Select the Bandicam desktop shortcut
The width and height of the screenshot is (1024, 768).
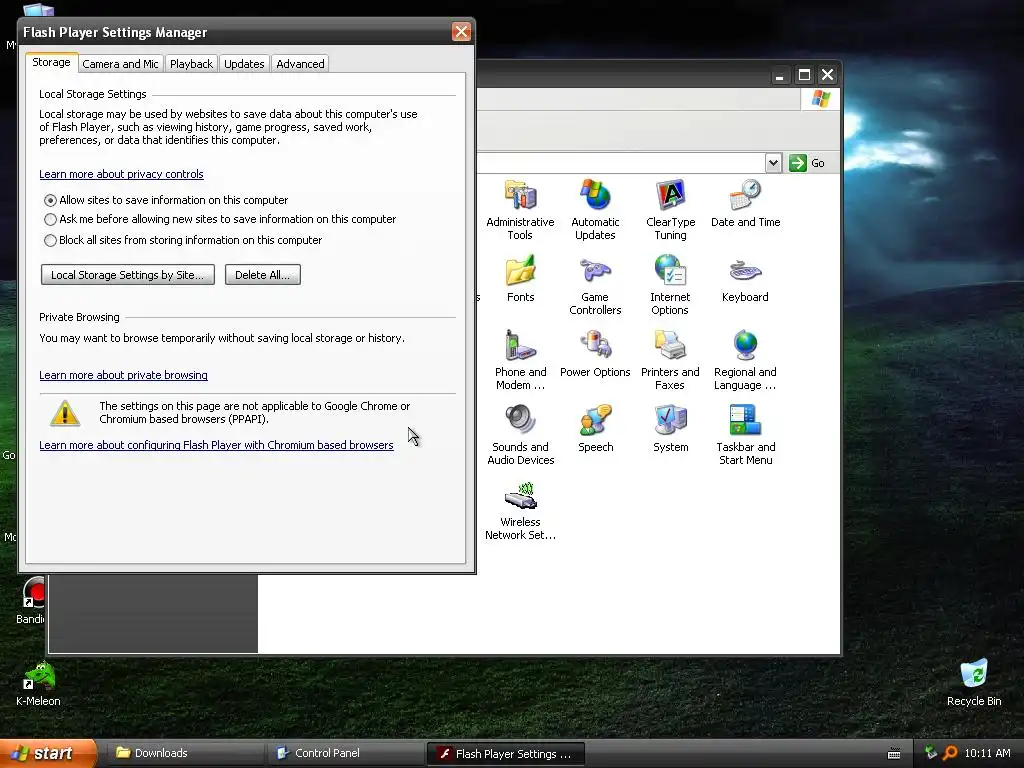30,601
